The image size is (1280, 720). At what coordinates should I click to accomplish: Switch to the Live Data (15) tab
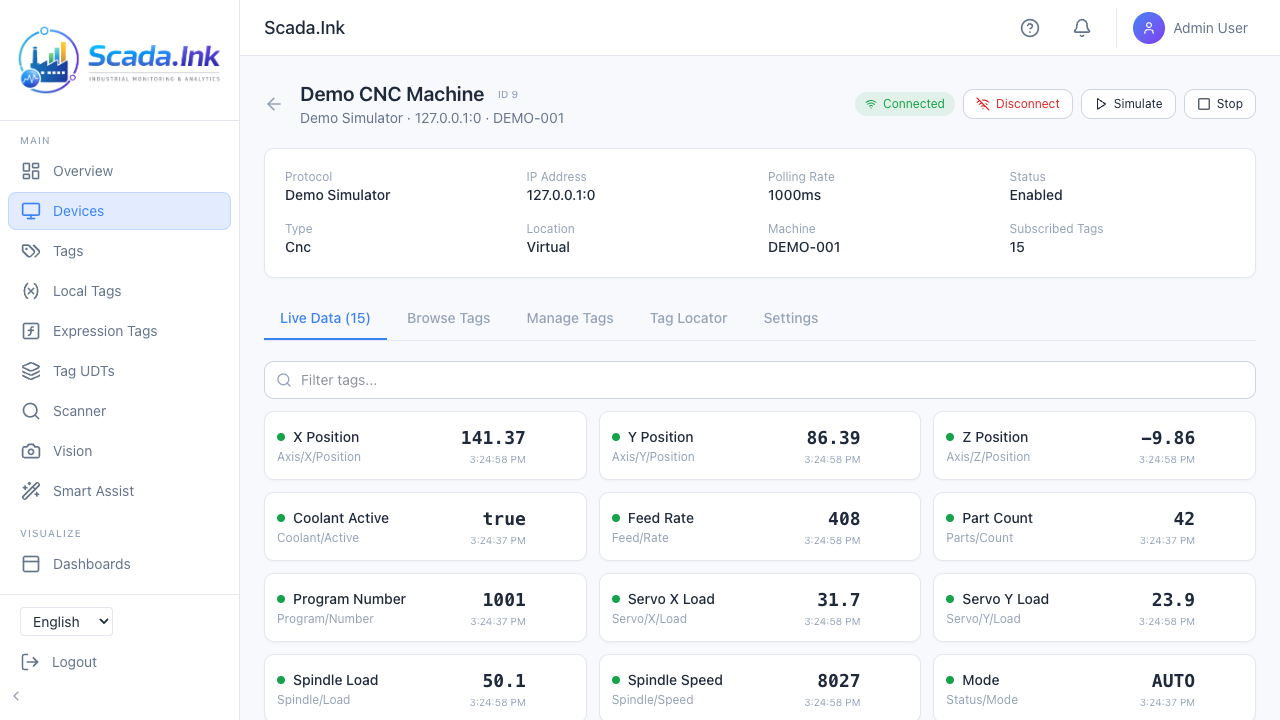click(x=325, y=318)
